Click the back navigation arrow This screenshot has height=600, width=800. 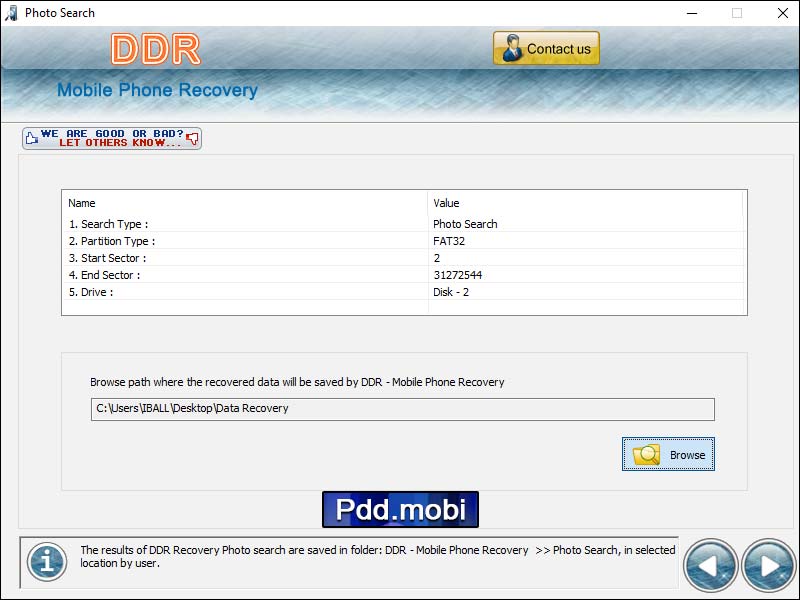point(710,564)
